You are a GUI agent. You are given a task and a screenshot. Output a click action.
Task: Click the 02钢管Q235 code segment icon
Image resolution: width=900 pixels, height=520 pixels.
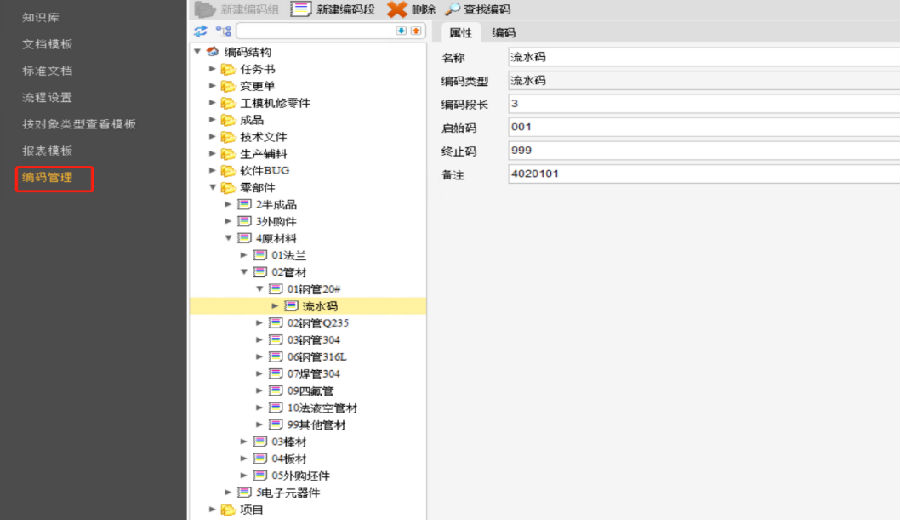point(276,323)
